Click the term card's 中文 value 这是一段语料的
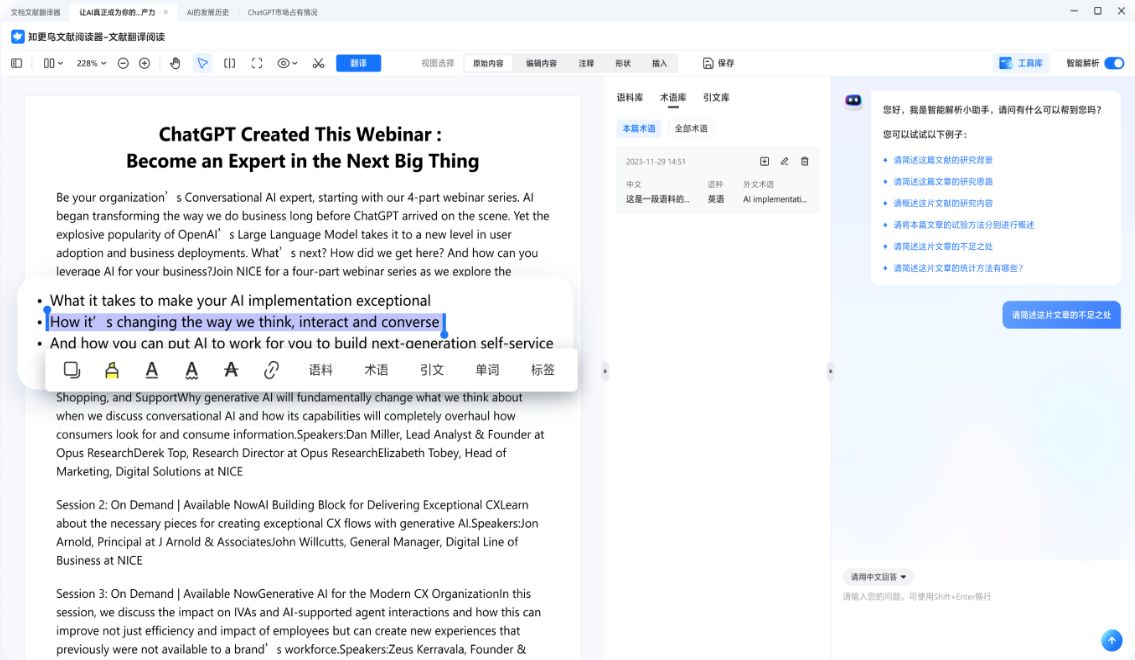This screenshot has height=660, width=1135. 657,199
